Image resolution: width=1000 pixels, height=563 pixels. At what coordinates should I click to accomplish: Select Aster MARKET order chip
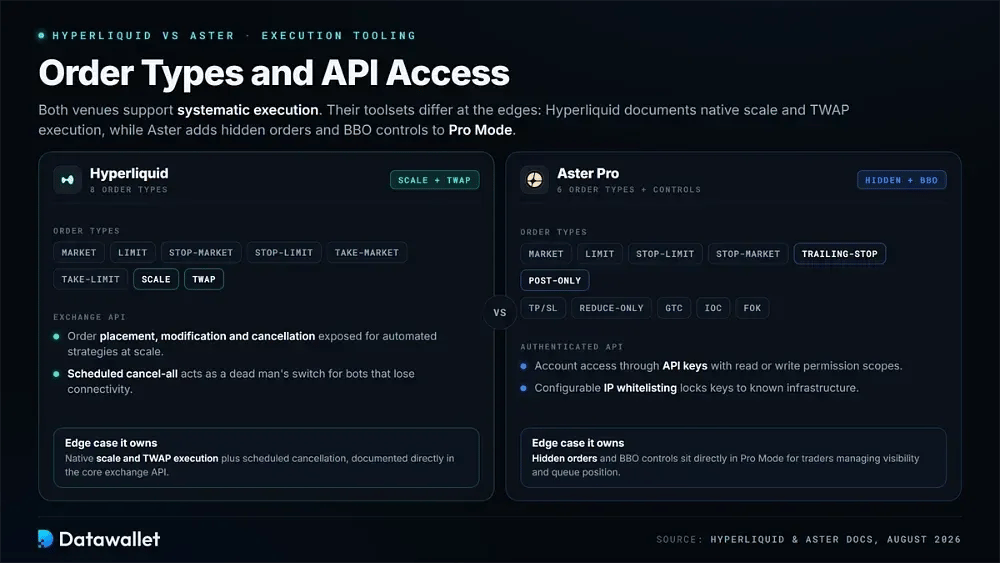pyautogui.click(x=546, y=254)
